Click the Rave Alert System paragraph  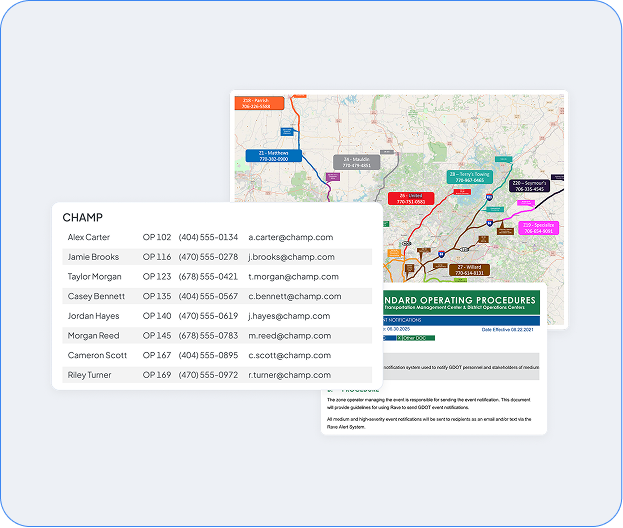pyautogui.click(x=429, y=423)
